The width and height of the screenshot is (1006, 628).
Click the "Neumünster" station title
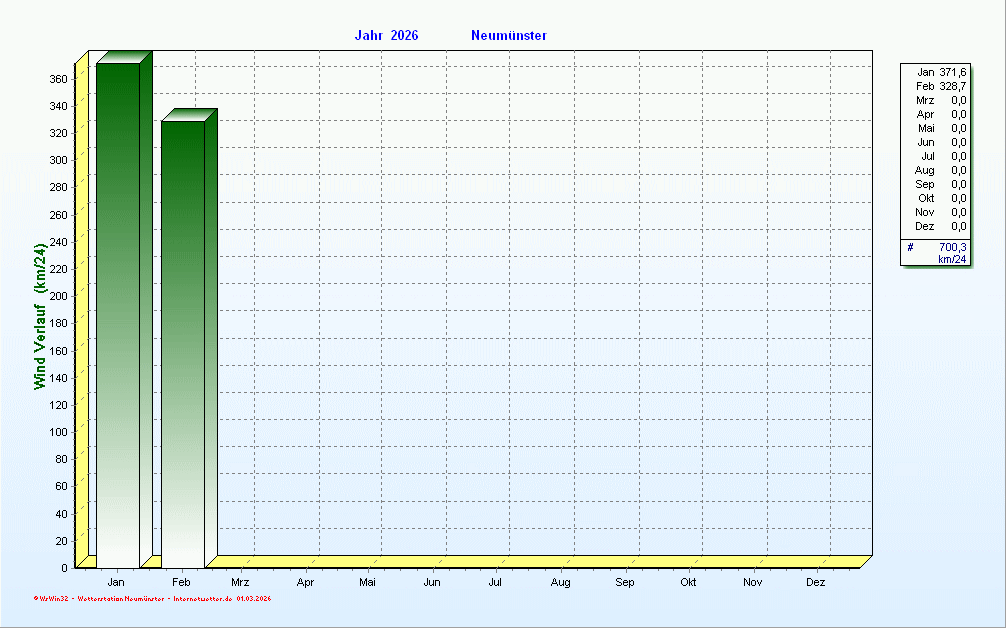[x=508, y=36]
